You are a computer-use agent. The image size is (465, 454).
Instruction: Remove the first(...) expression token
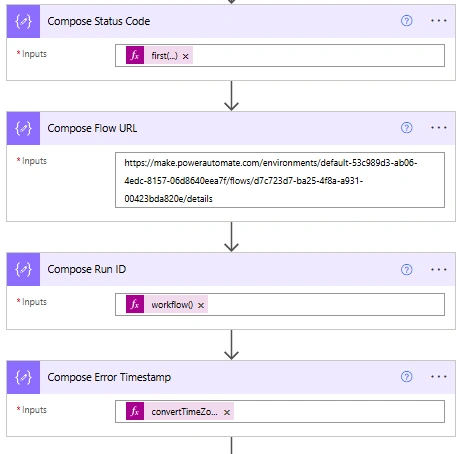pos(186,56)
